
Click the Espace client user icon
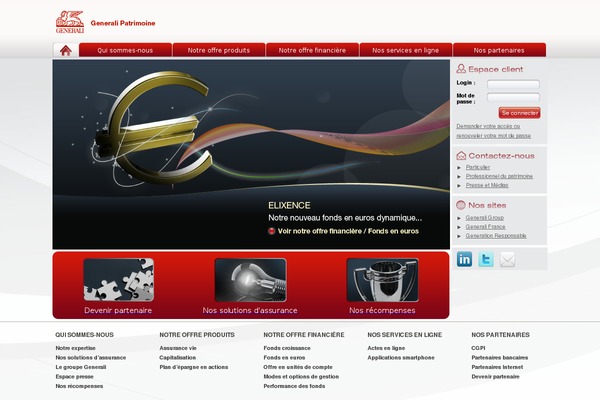[x=461, y=69]
